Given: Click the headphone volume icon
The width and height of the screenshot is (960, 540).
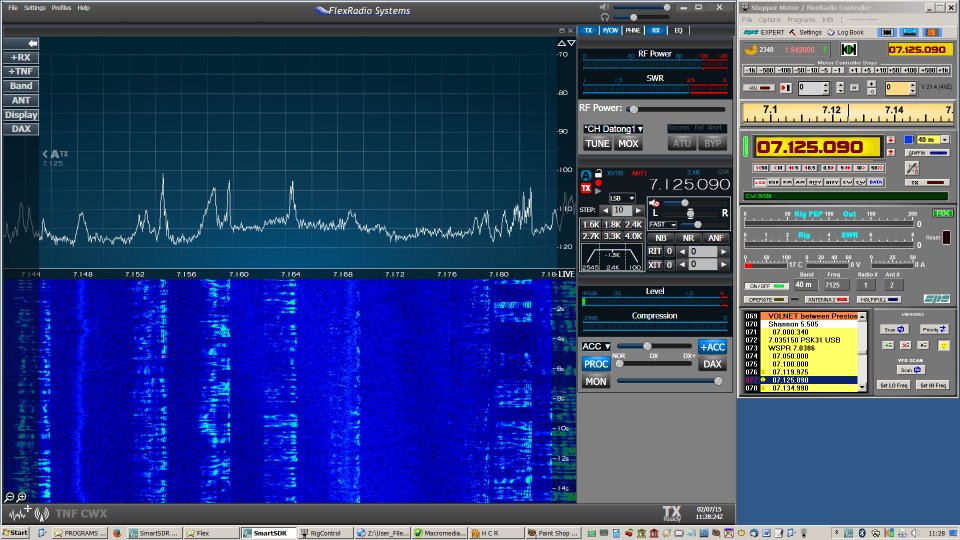Looking at the screenshot, I should pyautogui.click(x=605, y=17).
